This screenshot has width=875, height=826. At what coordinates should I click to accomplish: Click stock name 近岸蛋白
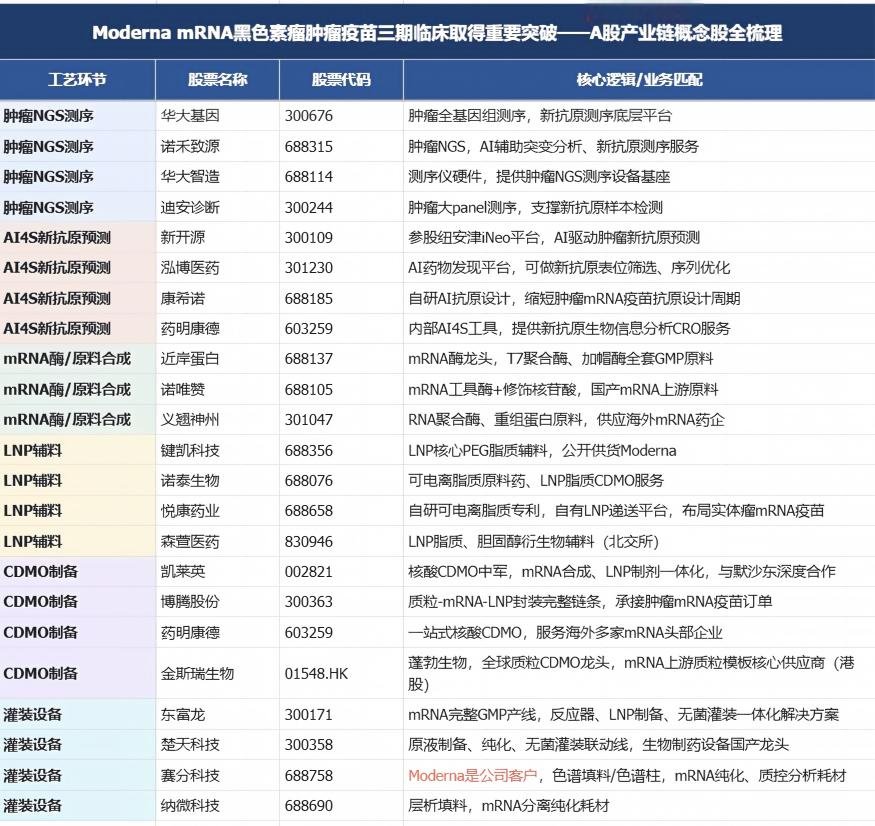click(x=190, y=359)
